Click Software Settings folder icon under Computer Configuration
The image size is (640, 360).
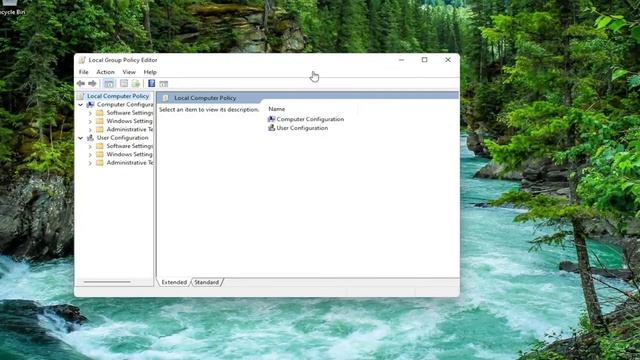pos(100,113)
